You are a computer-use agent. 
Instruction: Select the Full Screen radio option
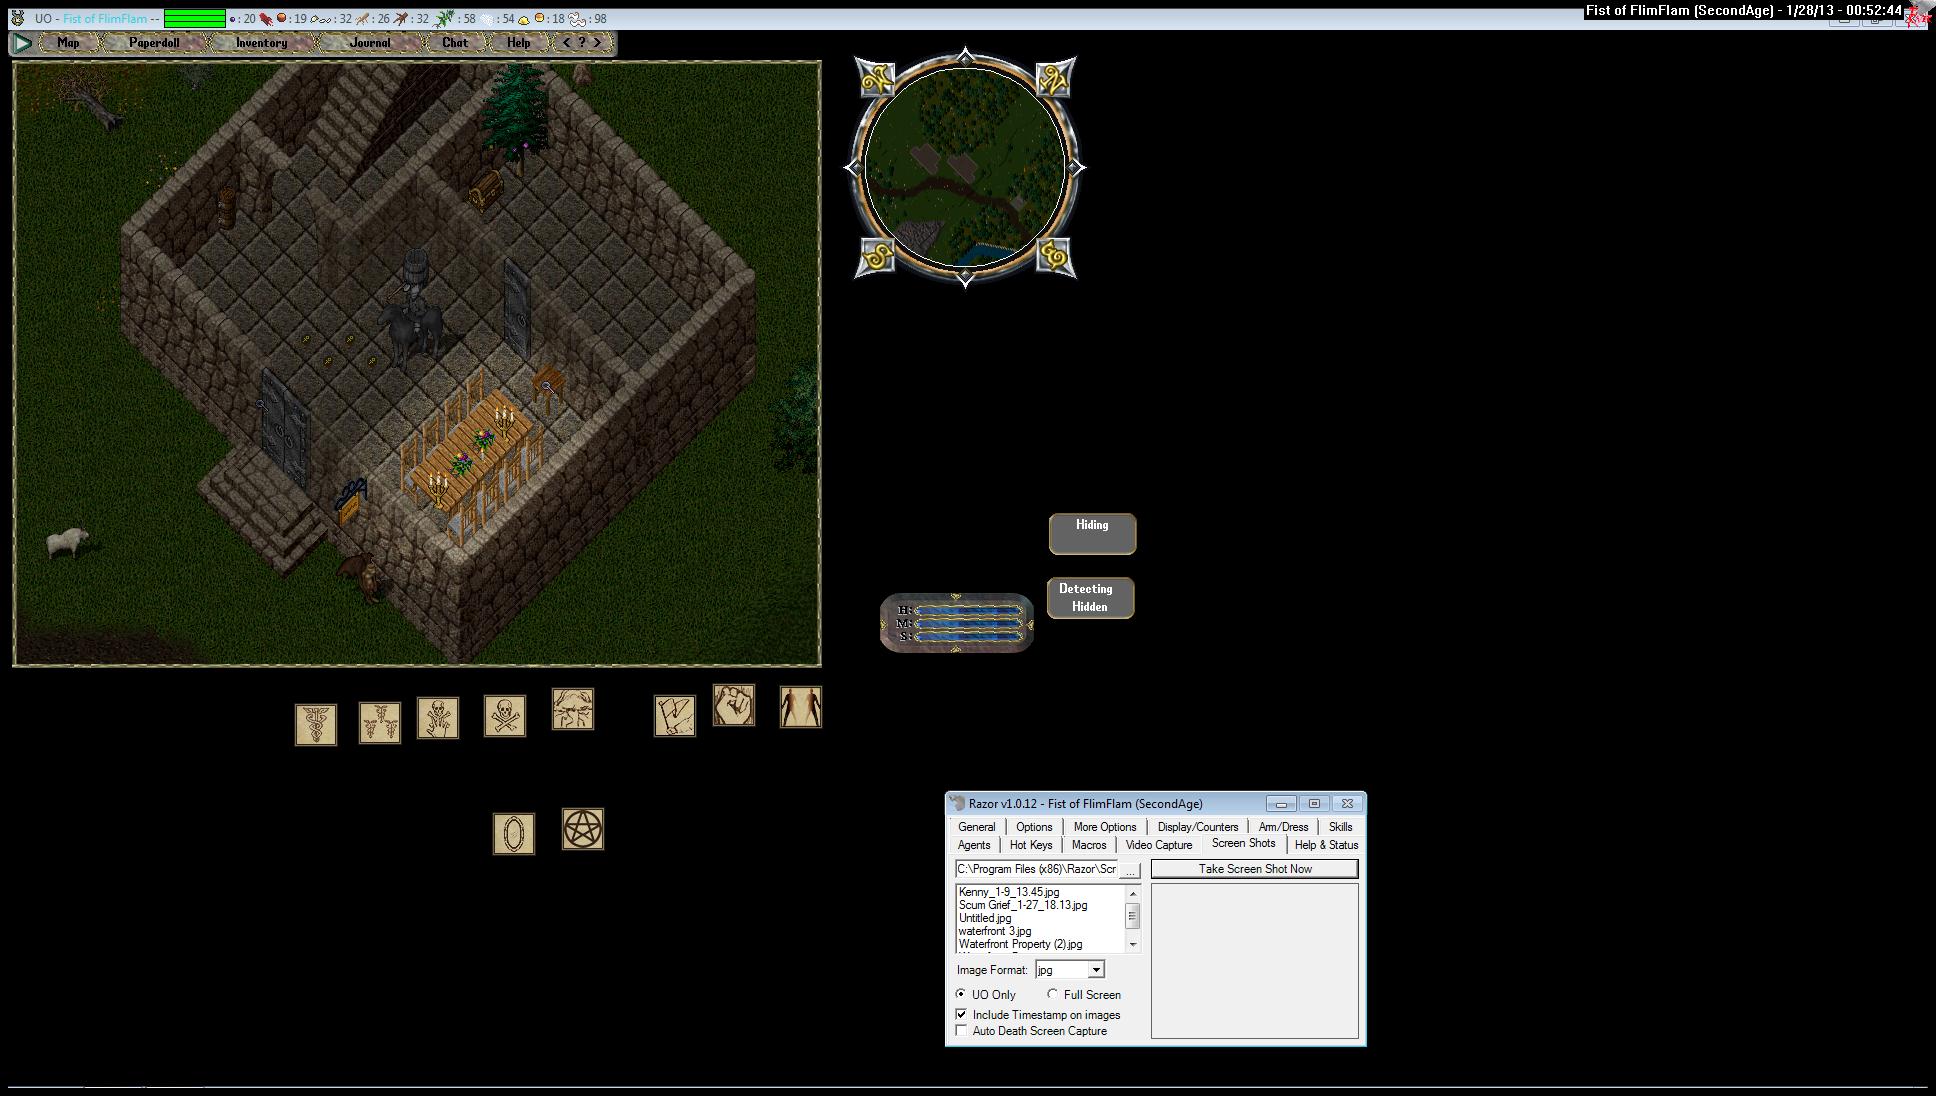click(x=1053, y=995)
